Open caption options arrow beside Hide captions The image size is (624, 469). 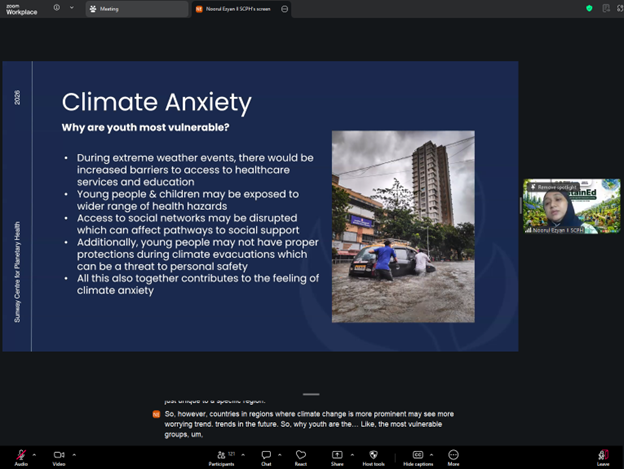tap(433, 454)
